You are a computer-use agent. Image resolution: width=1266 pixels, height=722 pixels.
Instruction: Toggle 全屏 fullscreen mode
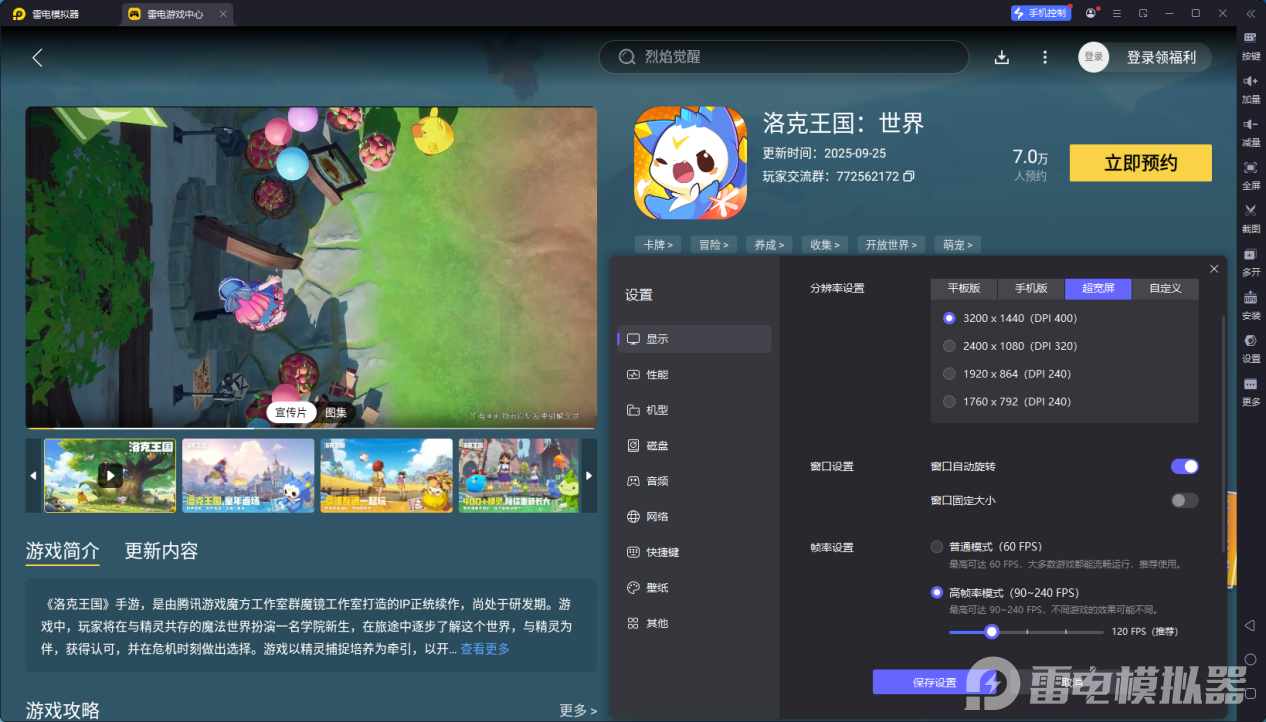[1251, 175]
